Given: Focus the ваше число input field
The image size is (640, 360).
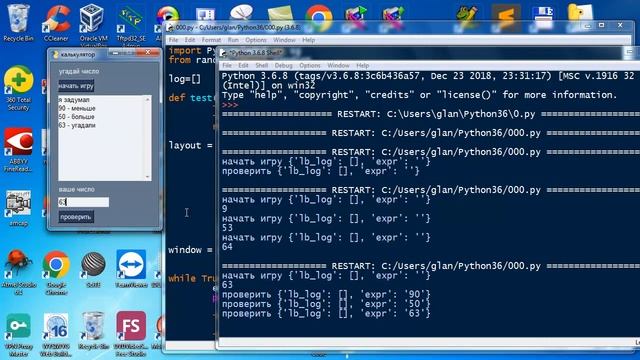Looking at the screenshot, I should pyautogui.click(x=84, y=202).
